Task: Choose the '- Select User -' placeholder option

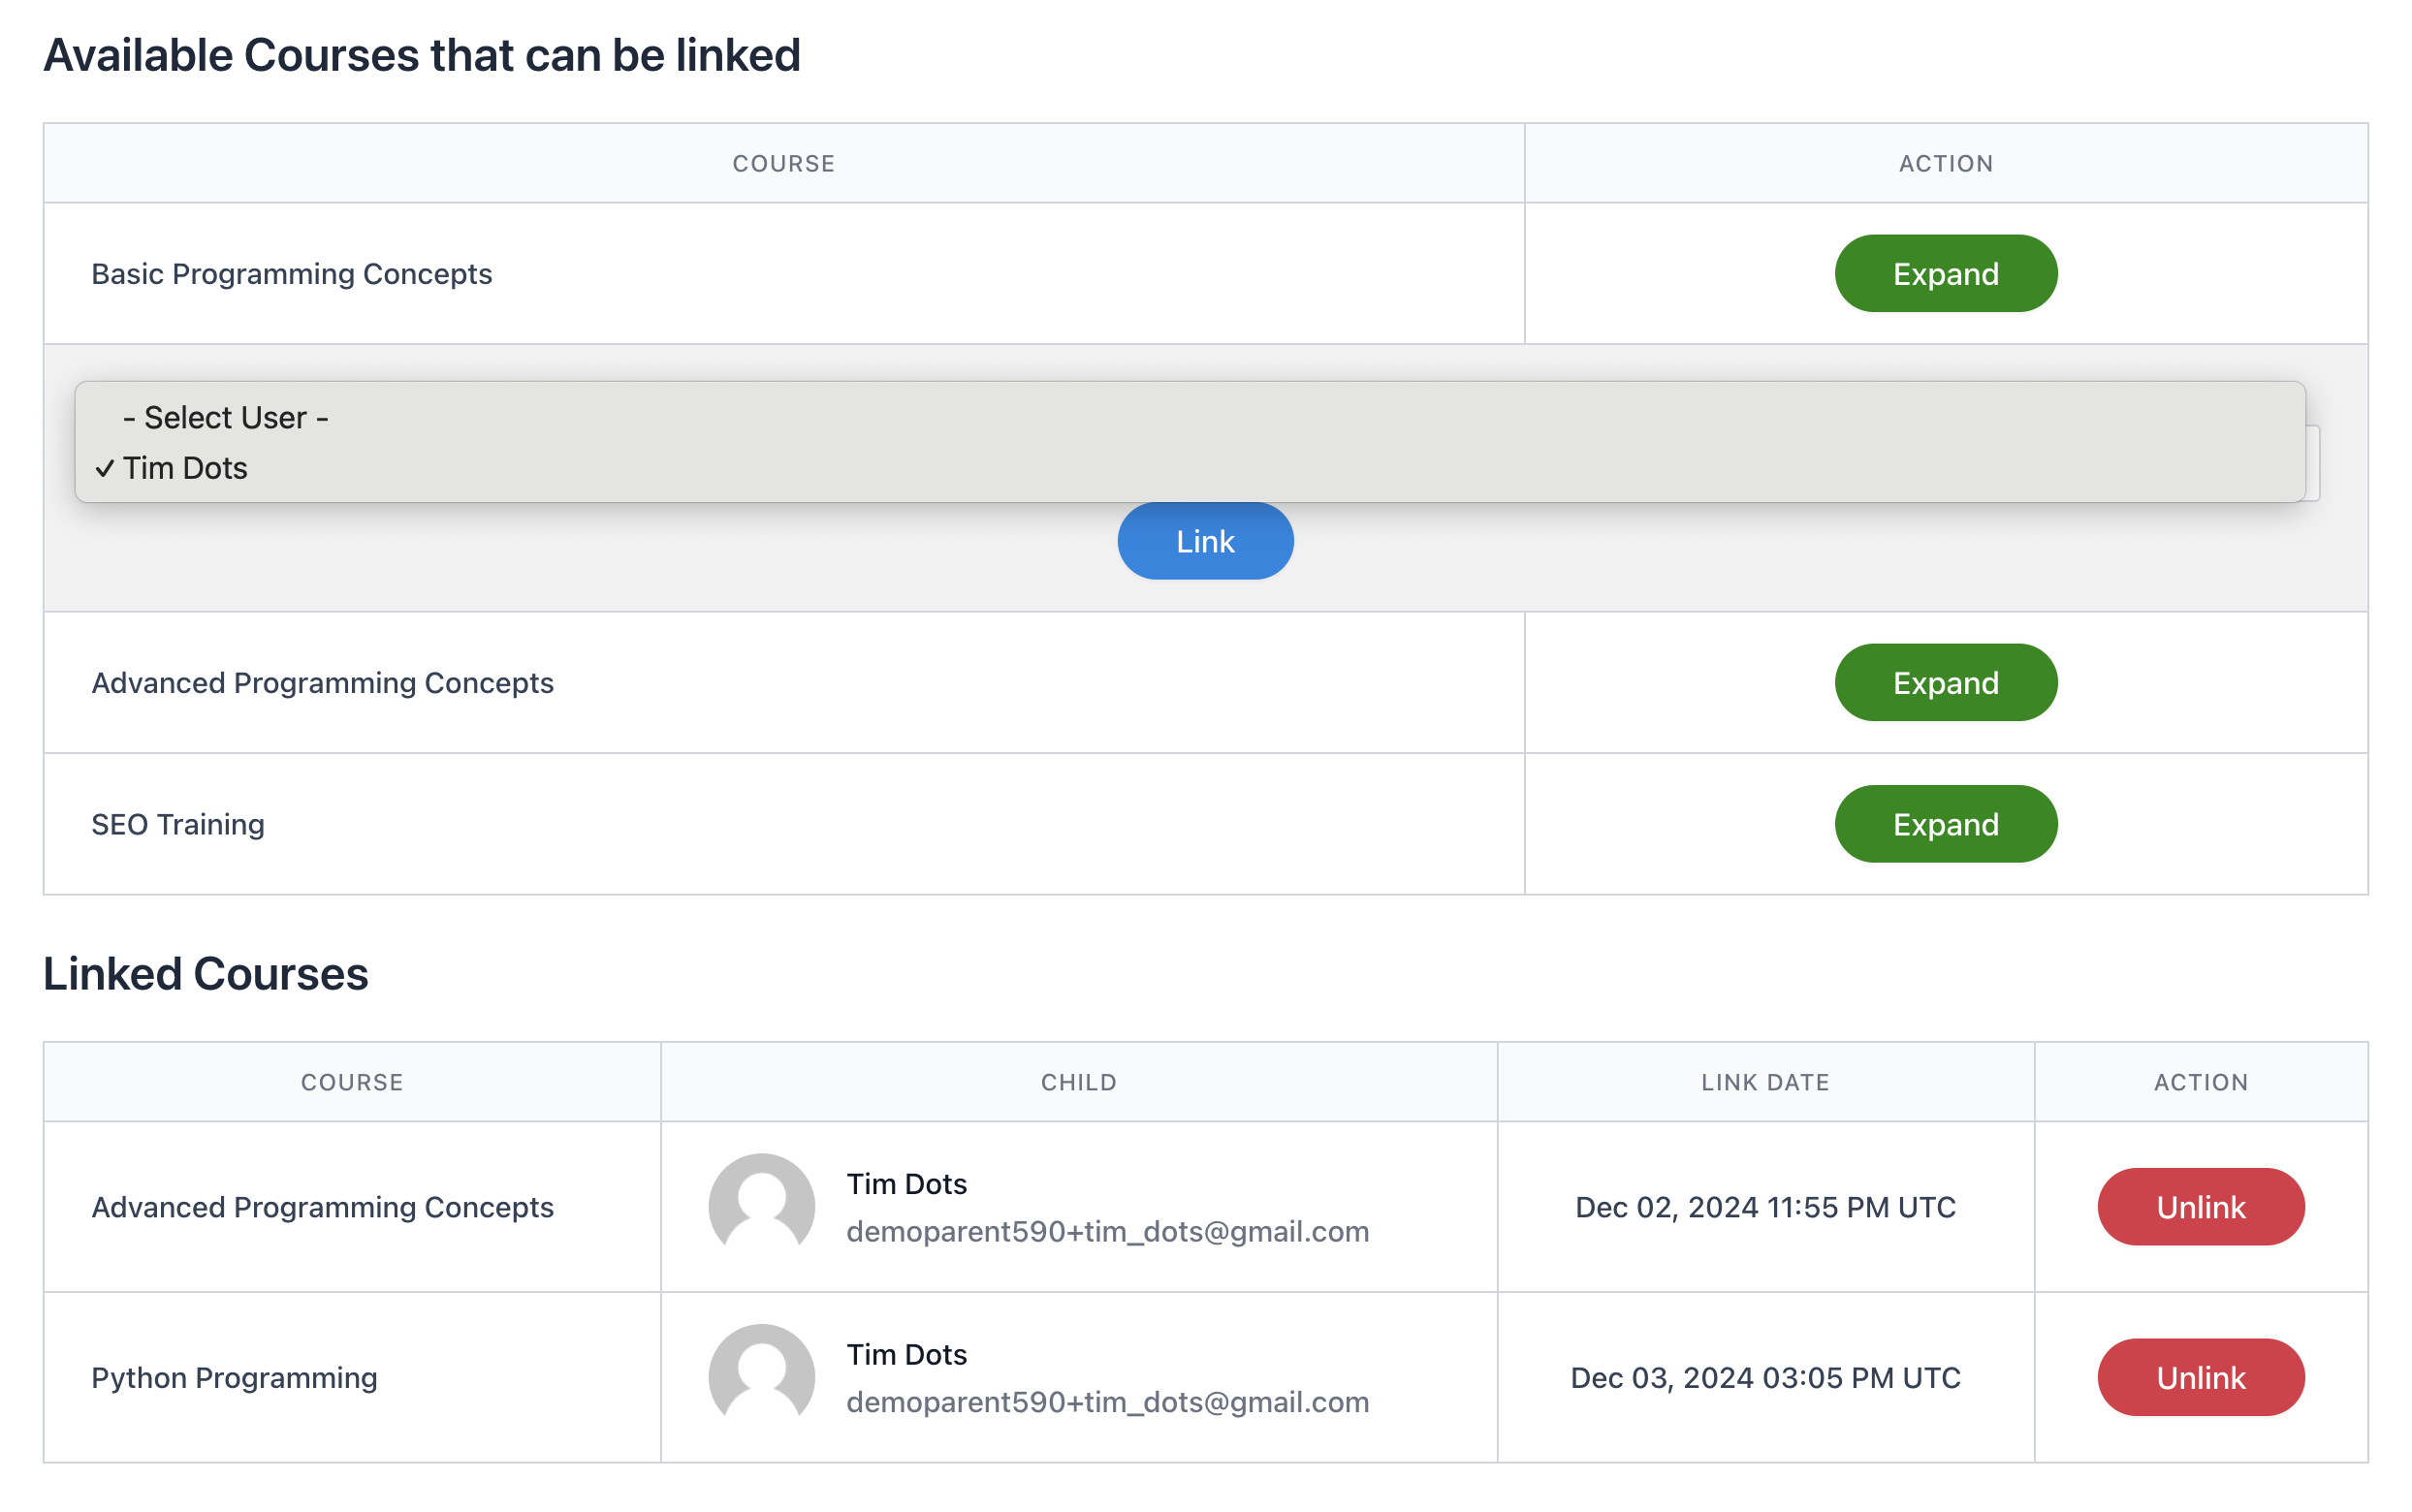Action: (227, 417)
